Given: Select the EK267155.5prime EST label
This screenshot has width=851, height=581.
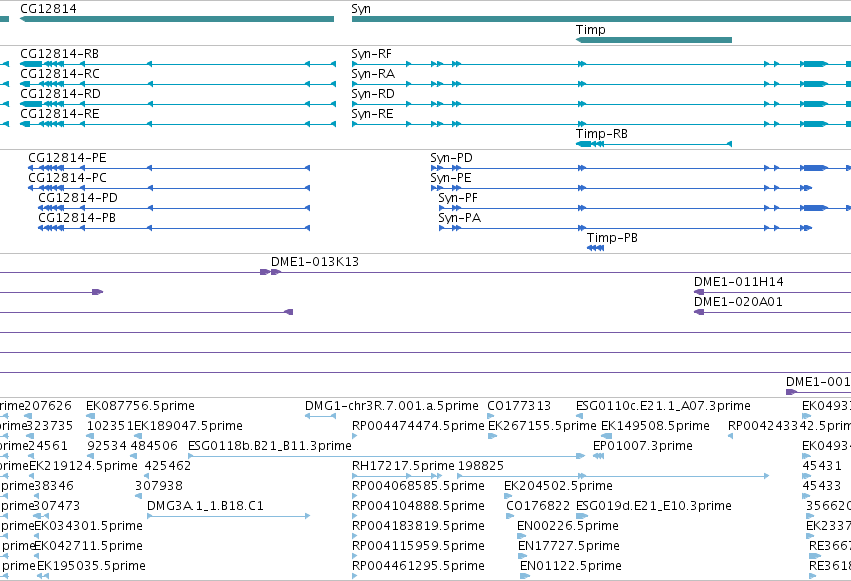Looking at the screenshot, I should coord(542,426).
